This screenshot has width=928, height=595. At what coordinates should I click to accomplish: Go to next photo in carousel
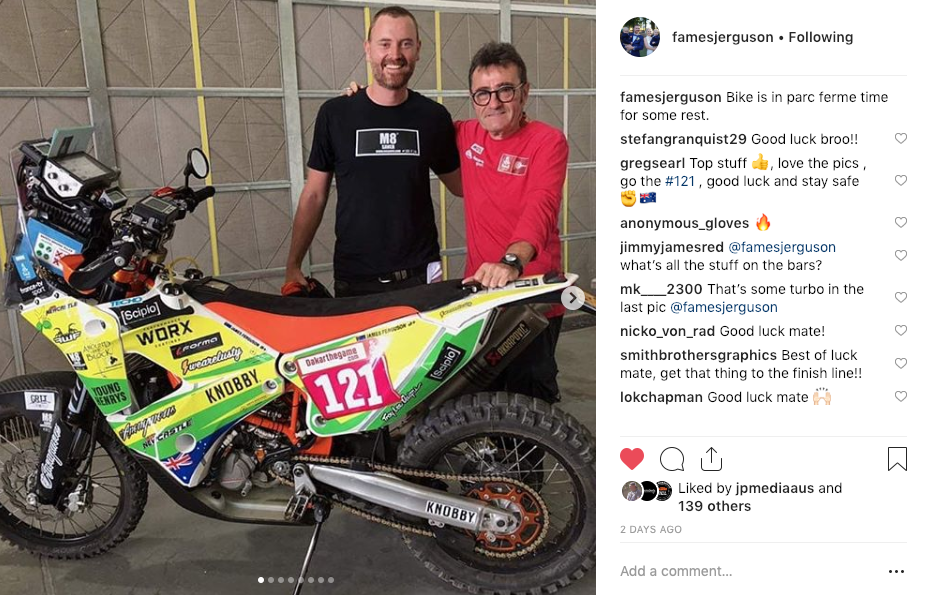click(572, 298)
